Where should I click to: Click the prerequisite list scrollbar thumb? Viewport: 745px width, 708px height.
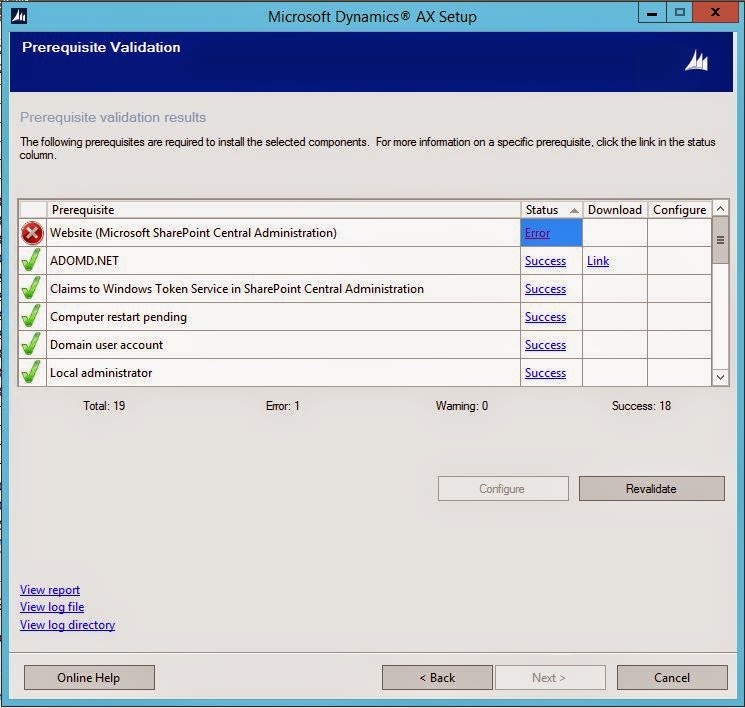point(720,240)
